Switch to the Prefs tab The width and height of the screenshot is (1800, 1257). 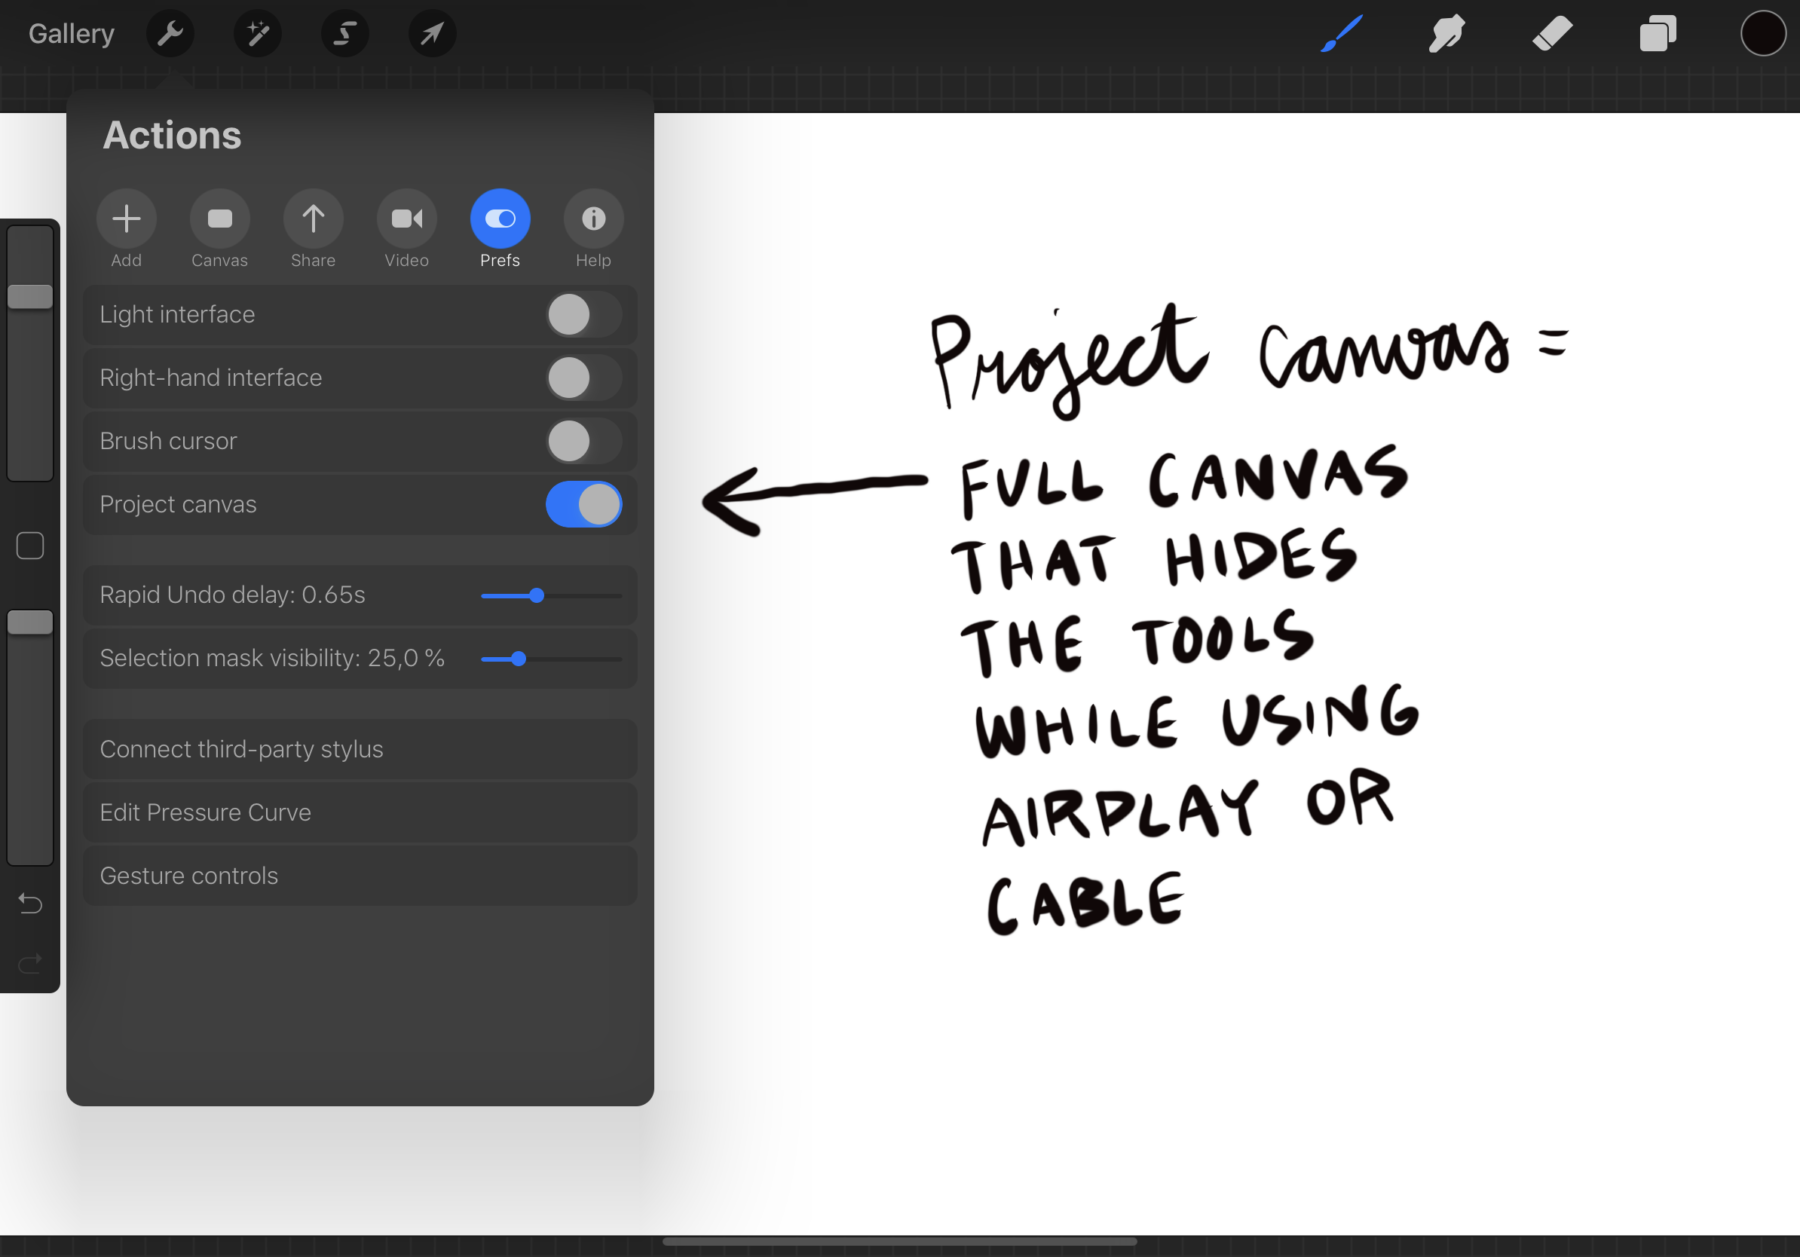pos(500,229)
